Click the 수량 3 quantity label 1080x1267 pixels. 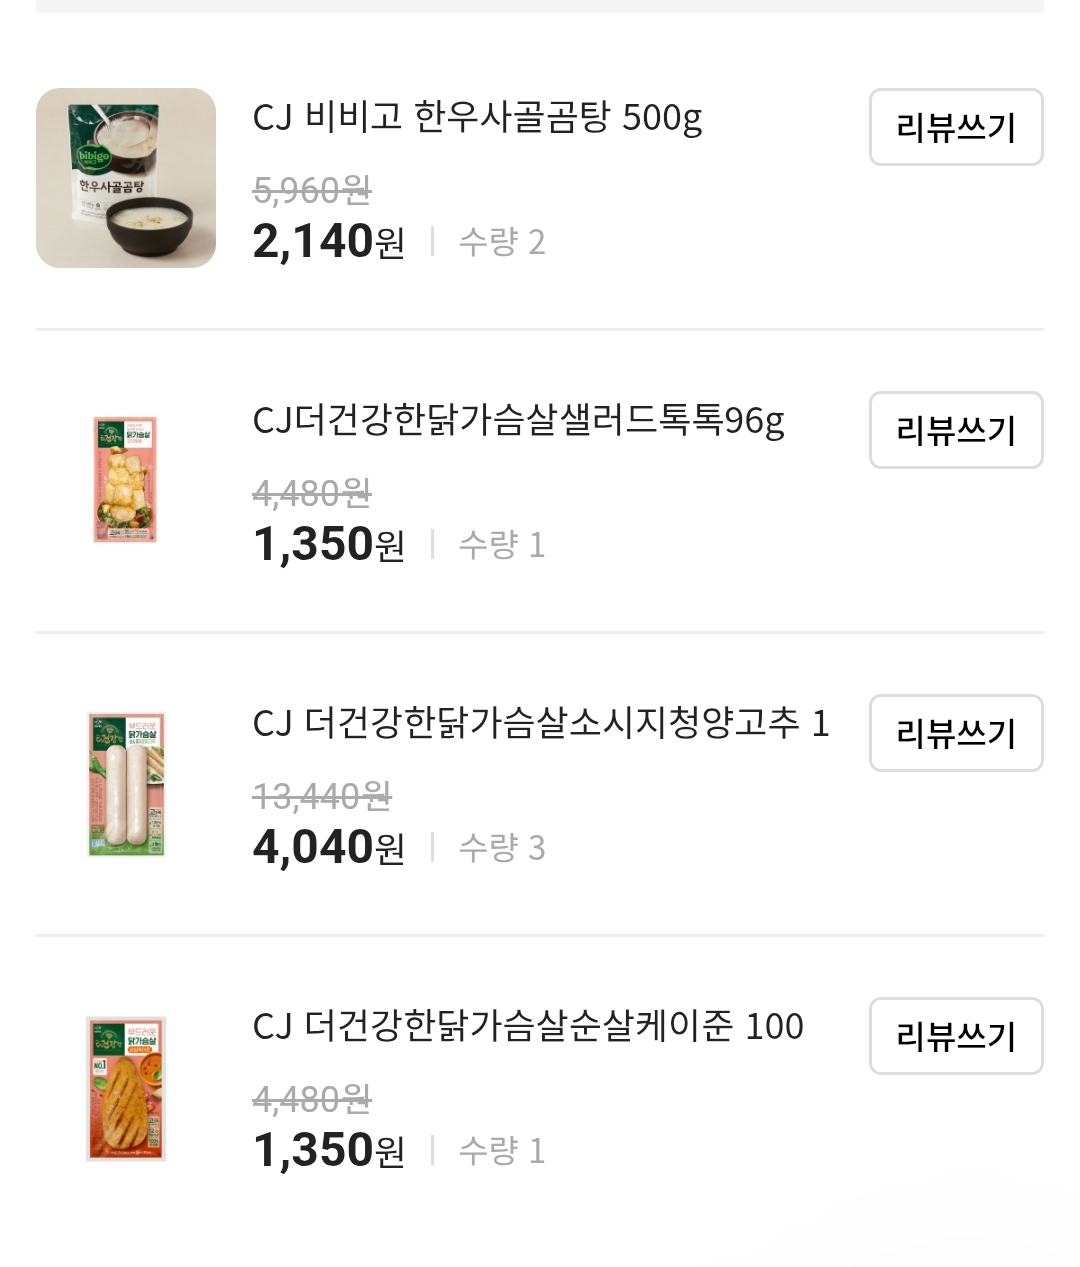click(x=502, y=848)
